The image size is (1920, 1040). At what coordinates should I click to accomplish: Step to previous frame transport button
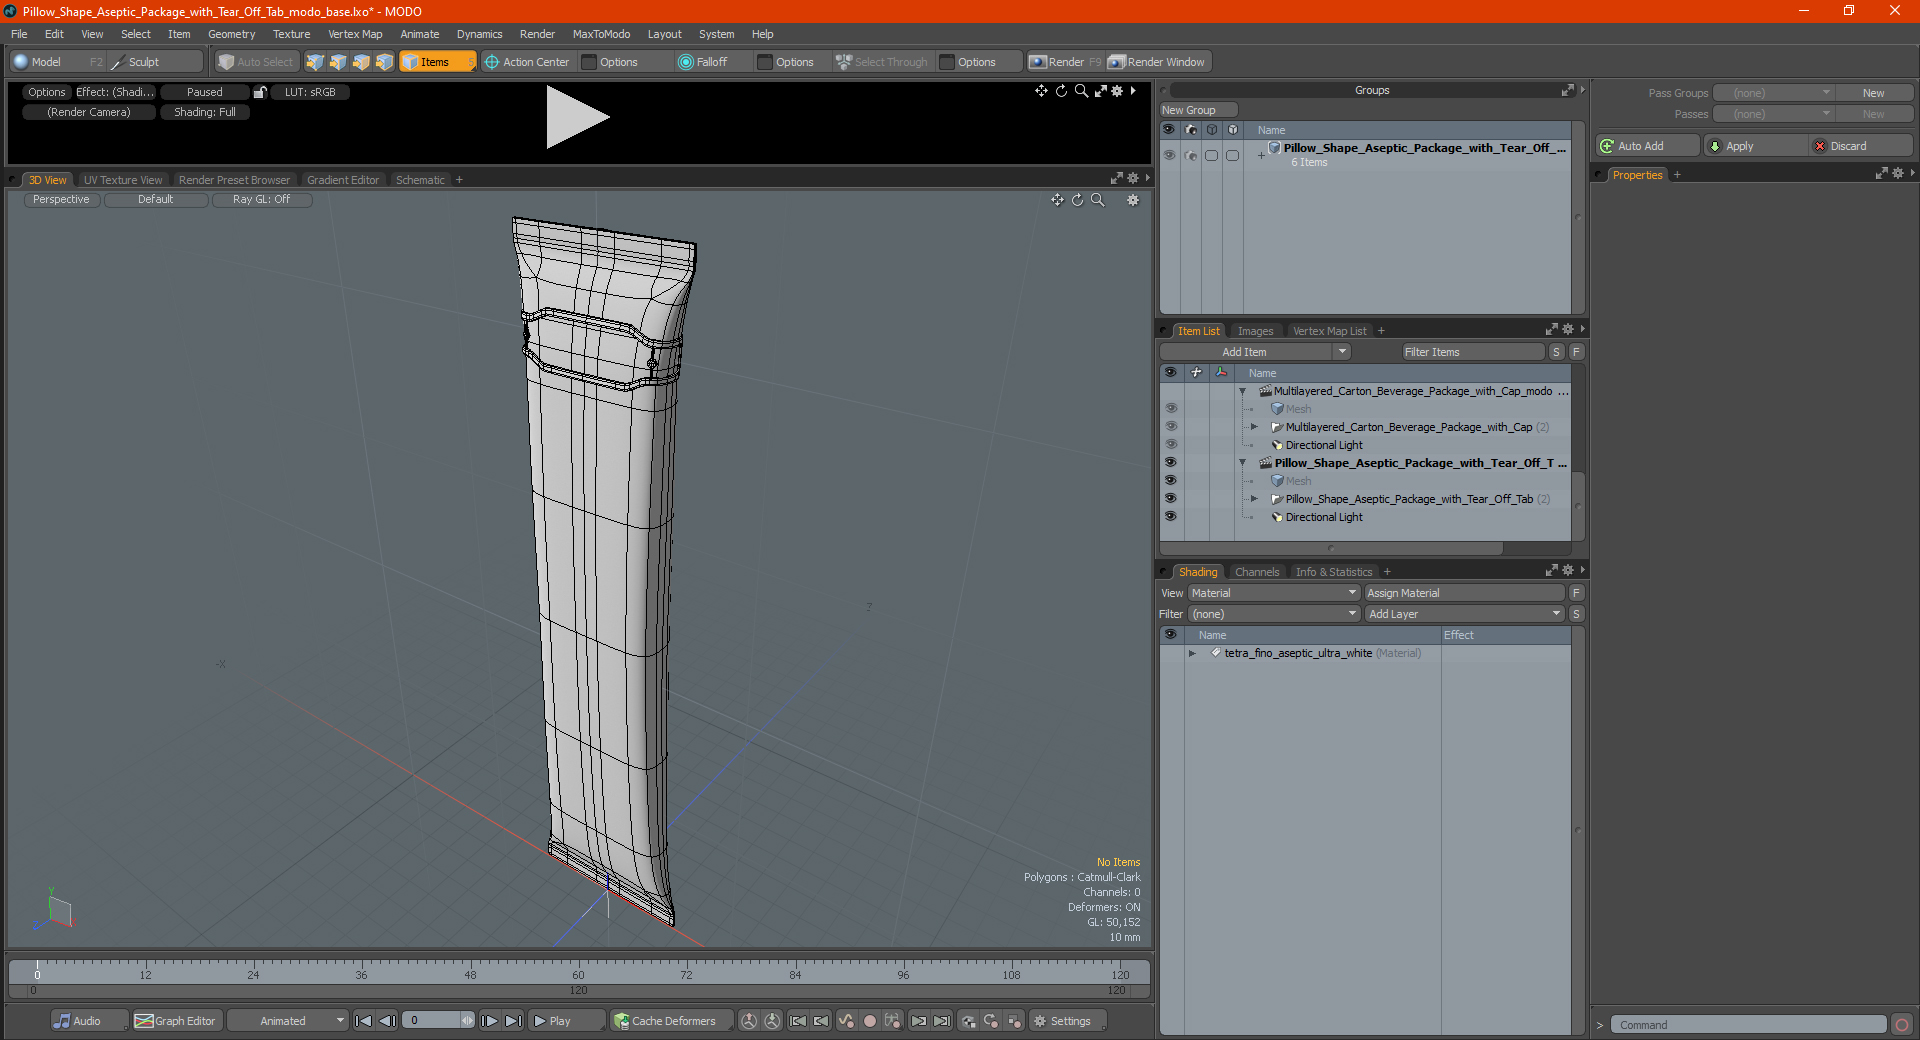(x=388, y=1021)
